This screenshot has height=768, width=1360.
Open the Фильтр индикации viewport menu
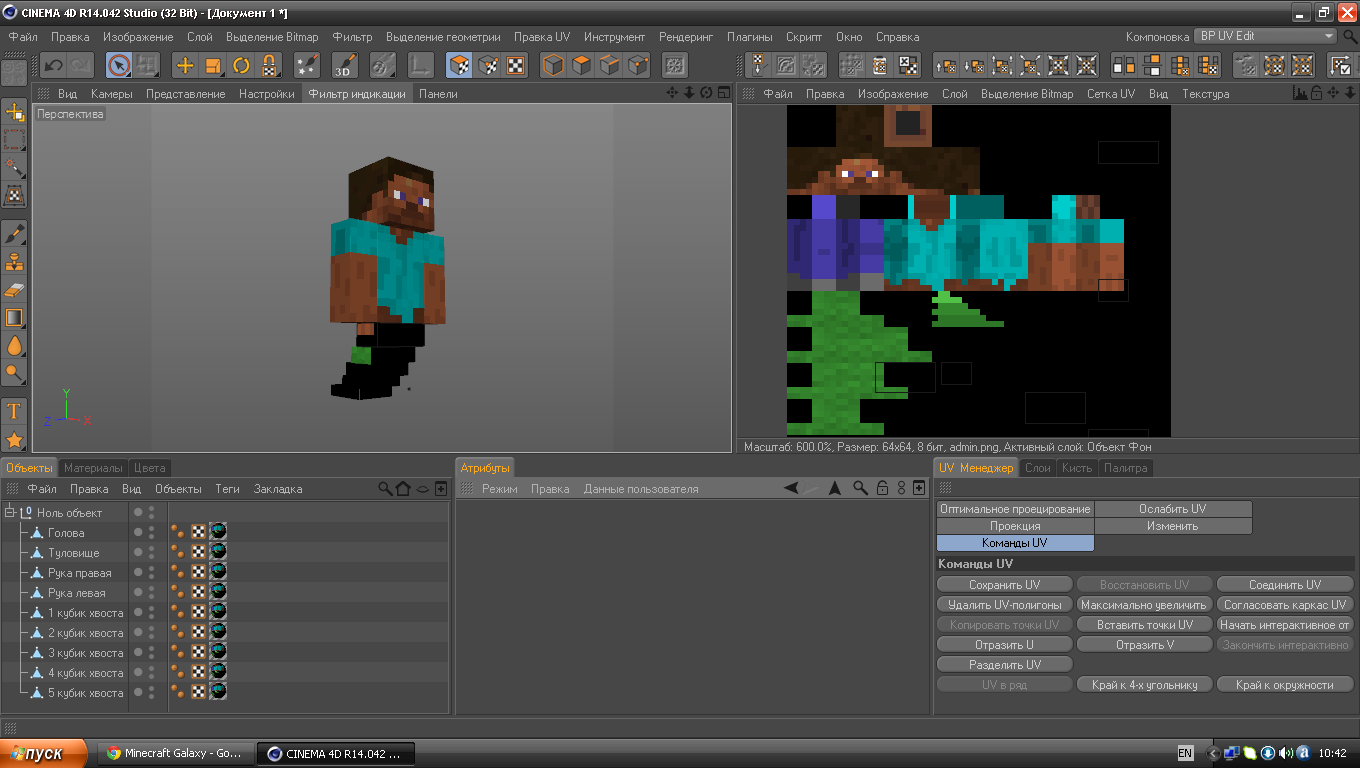[357, 94]
